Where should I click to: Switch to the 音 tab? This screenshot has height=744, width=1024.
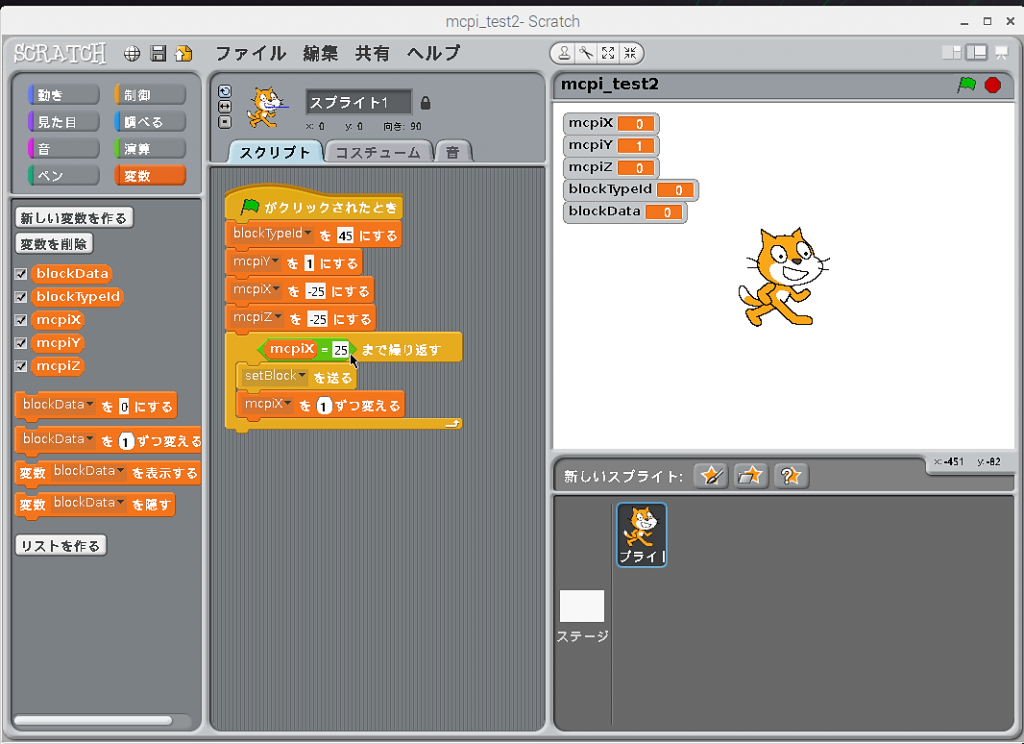[x=453, y=152]
